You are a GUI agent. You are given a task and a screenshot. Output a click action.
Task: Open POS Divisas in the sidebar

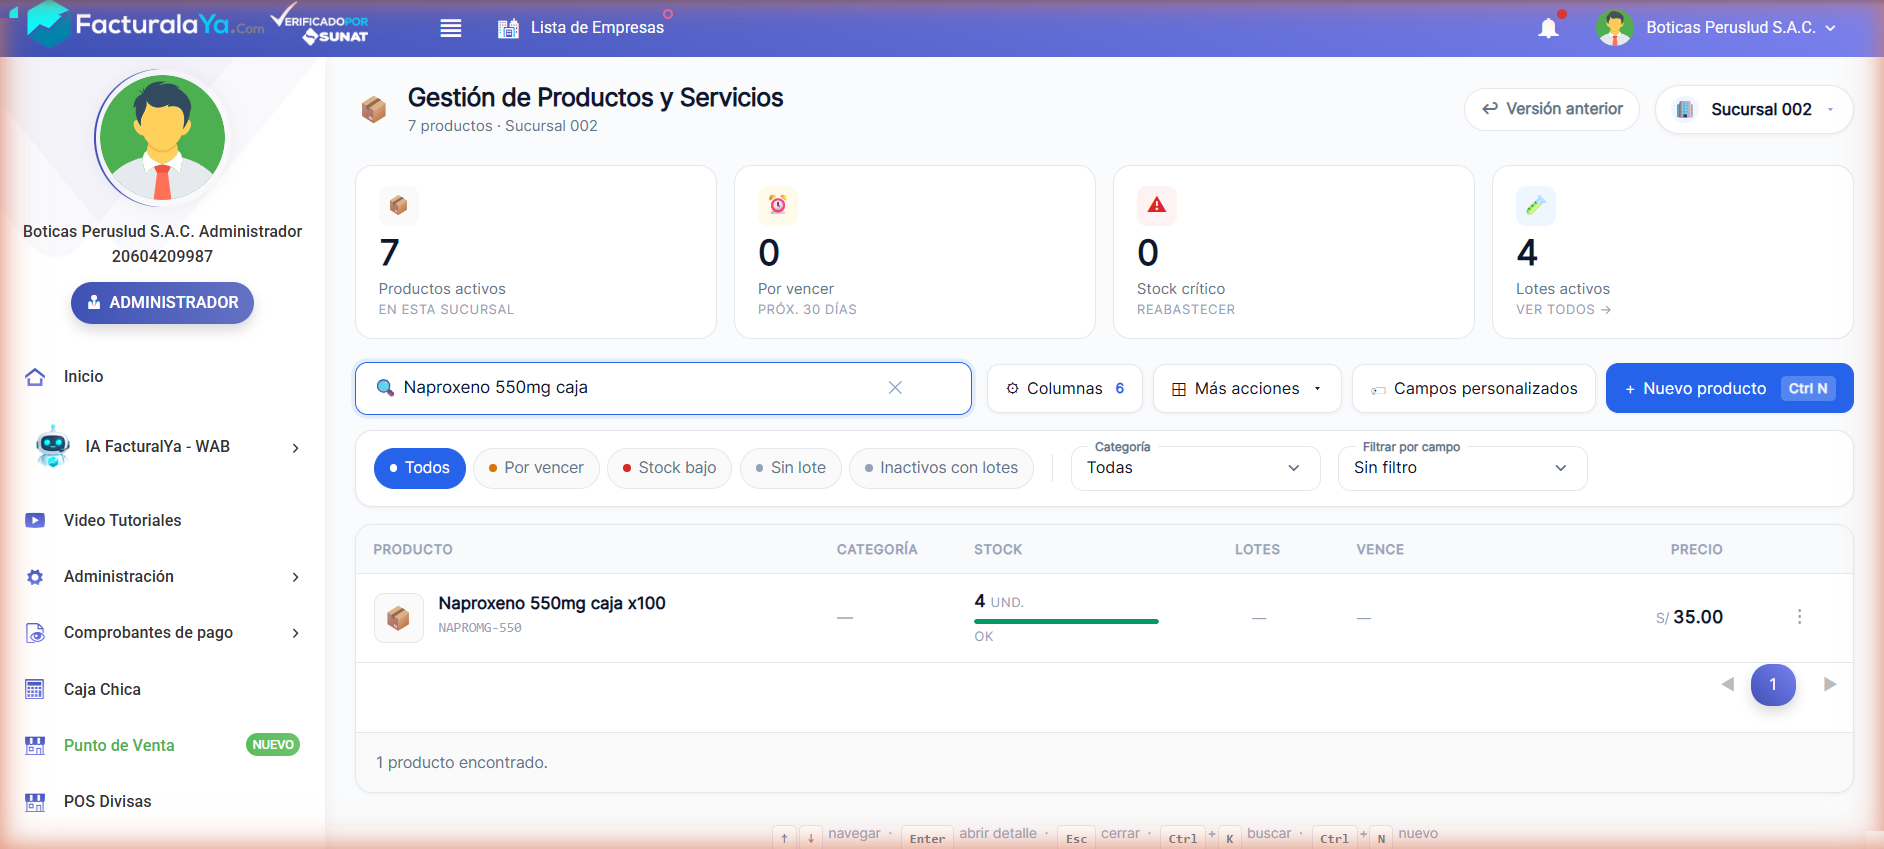click(x=108, y=802)
